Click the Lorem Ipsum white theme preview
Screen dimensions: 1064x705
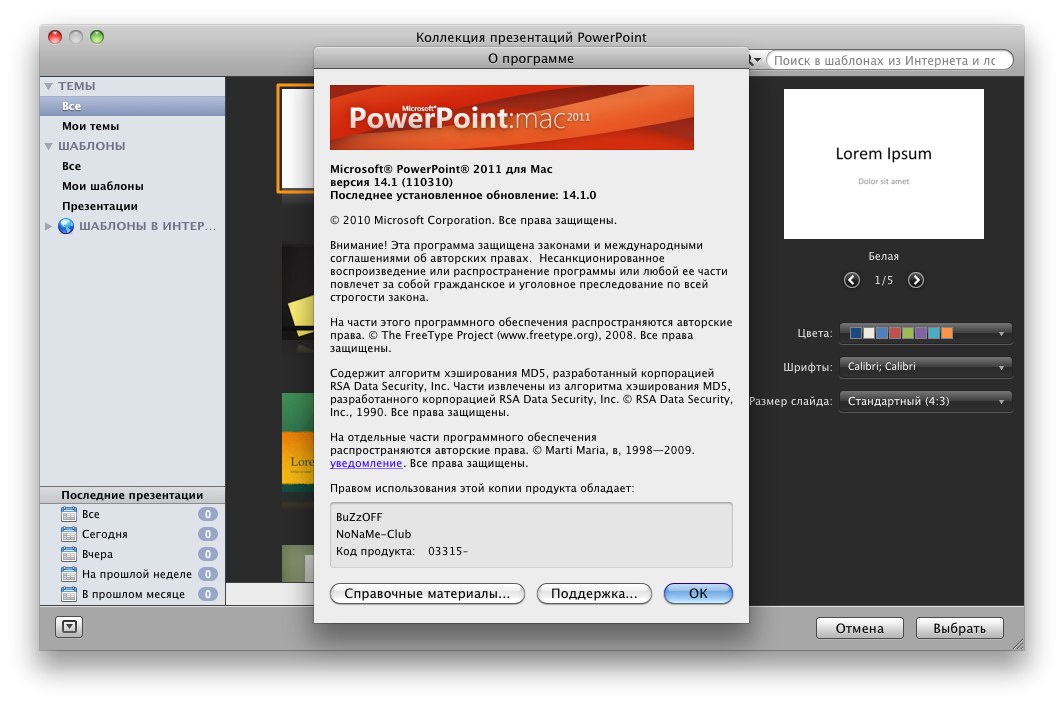click(884, 164)
